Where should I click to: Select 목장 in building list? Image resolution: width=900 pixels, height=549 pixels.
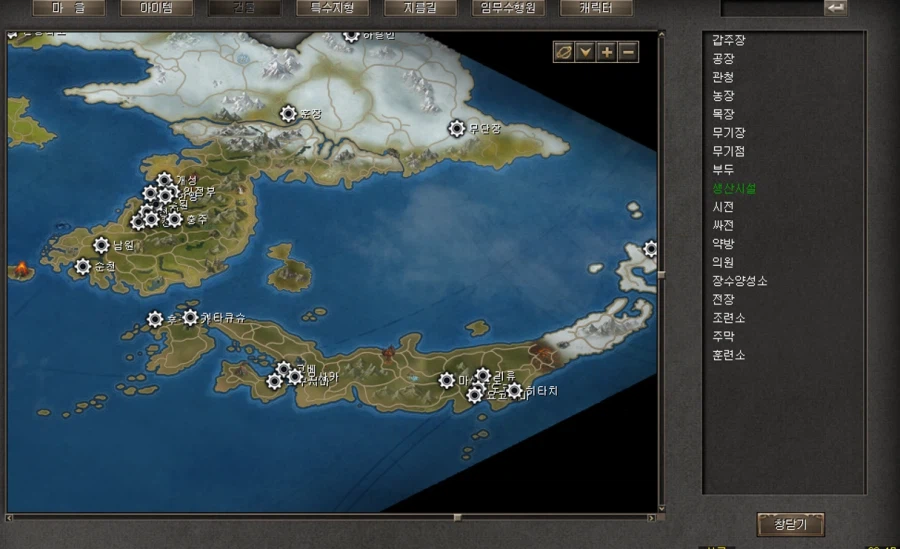coord(723,114)
